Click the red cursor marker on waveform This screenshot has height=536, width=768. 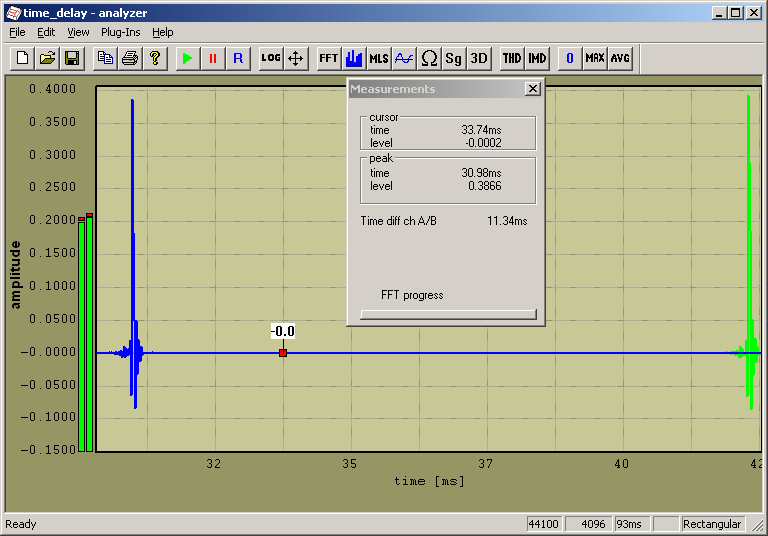point(283,353)
